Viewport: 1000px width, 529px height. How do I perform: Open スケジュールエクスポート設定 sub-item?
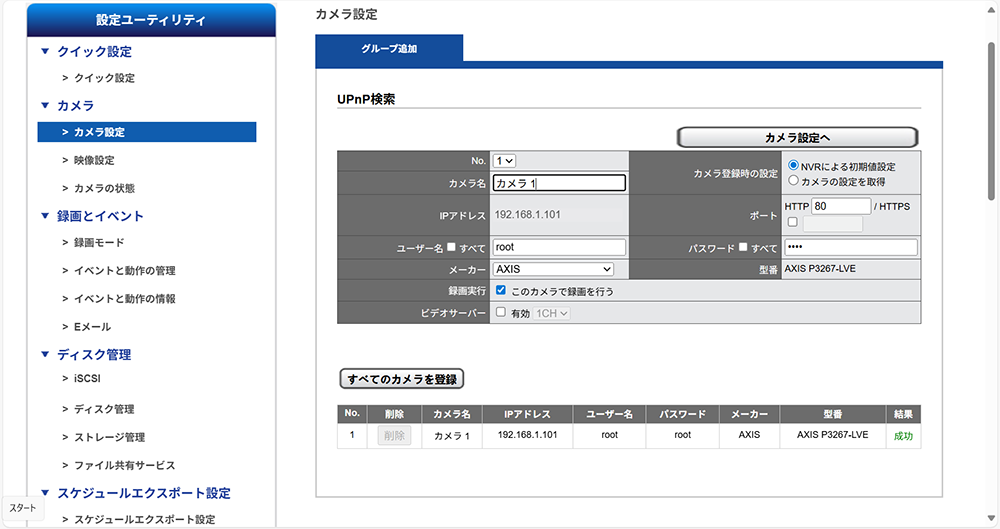(144, 519)
